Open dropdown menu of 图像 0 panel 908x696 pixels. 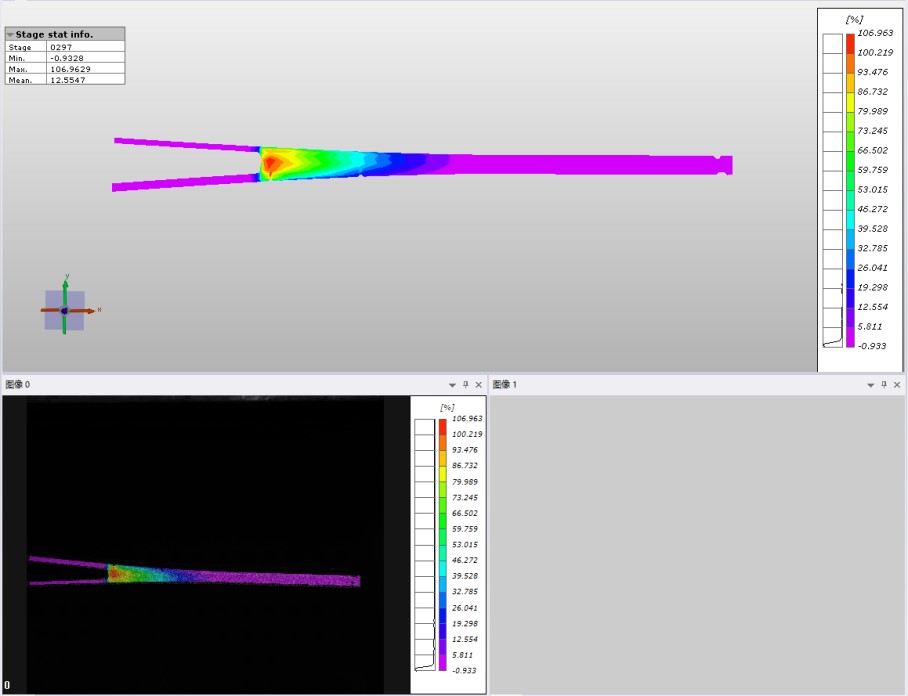[452, 385]
